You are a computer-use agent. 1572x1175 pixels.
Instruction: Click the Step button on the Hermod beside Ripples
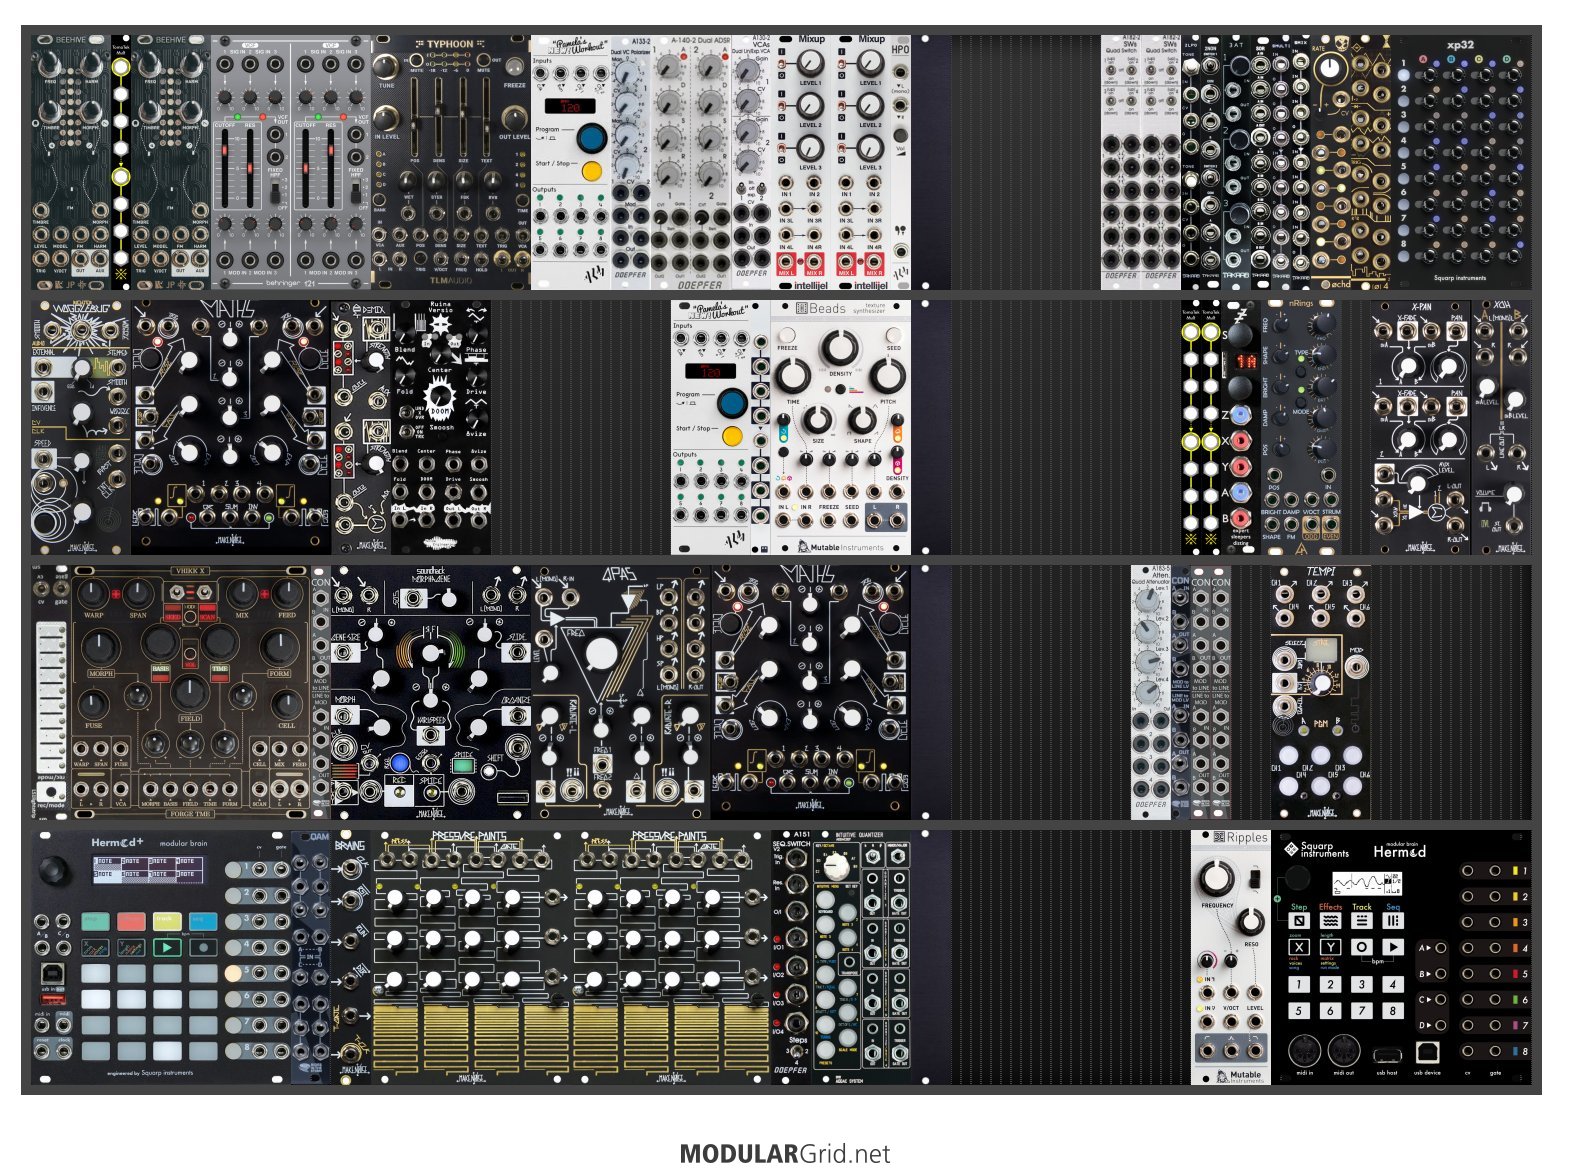pos(1299,921)
